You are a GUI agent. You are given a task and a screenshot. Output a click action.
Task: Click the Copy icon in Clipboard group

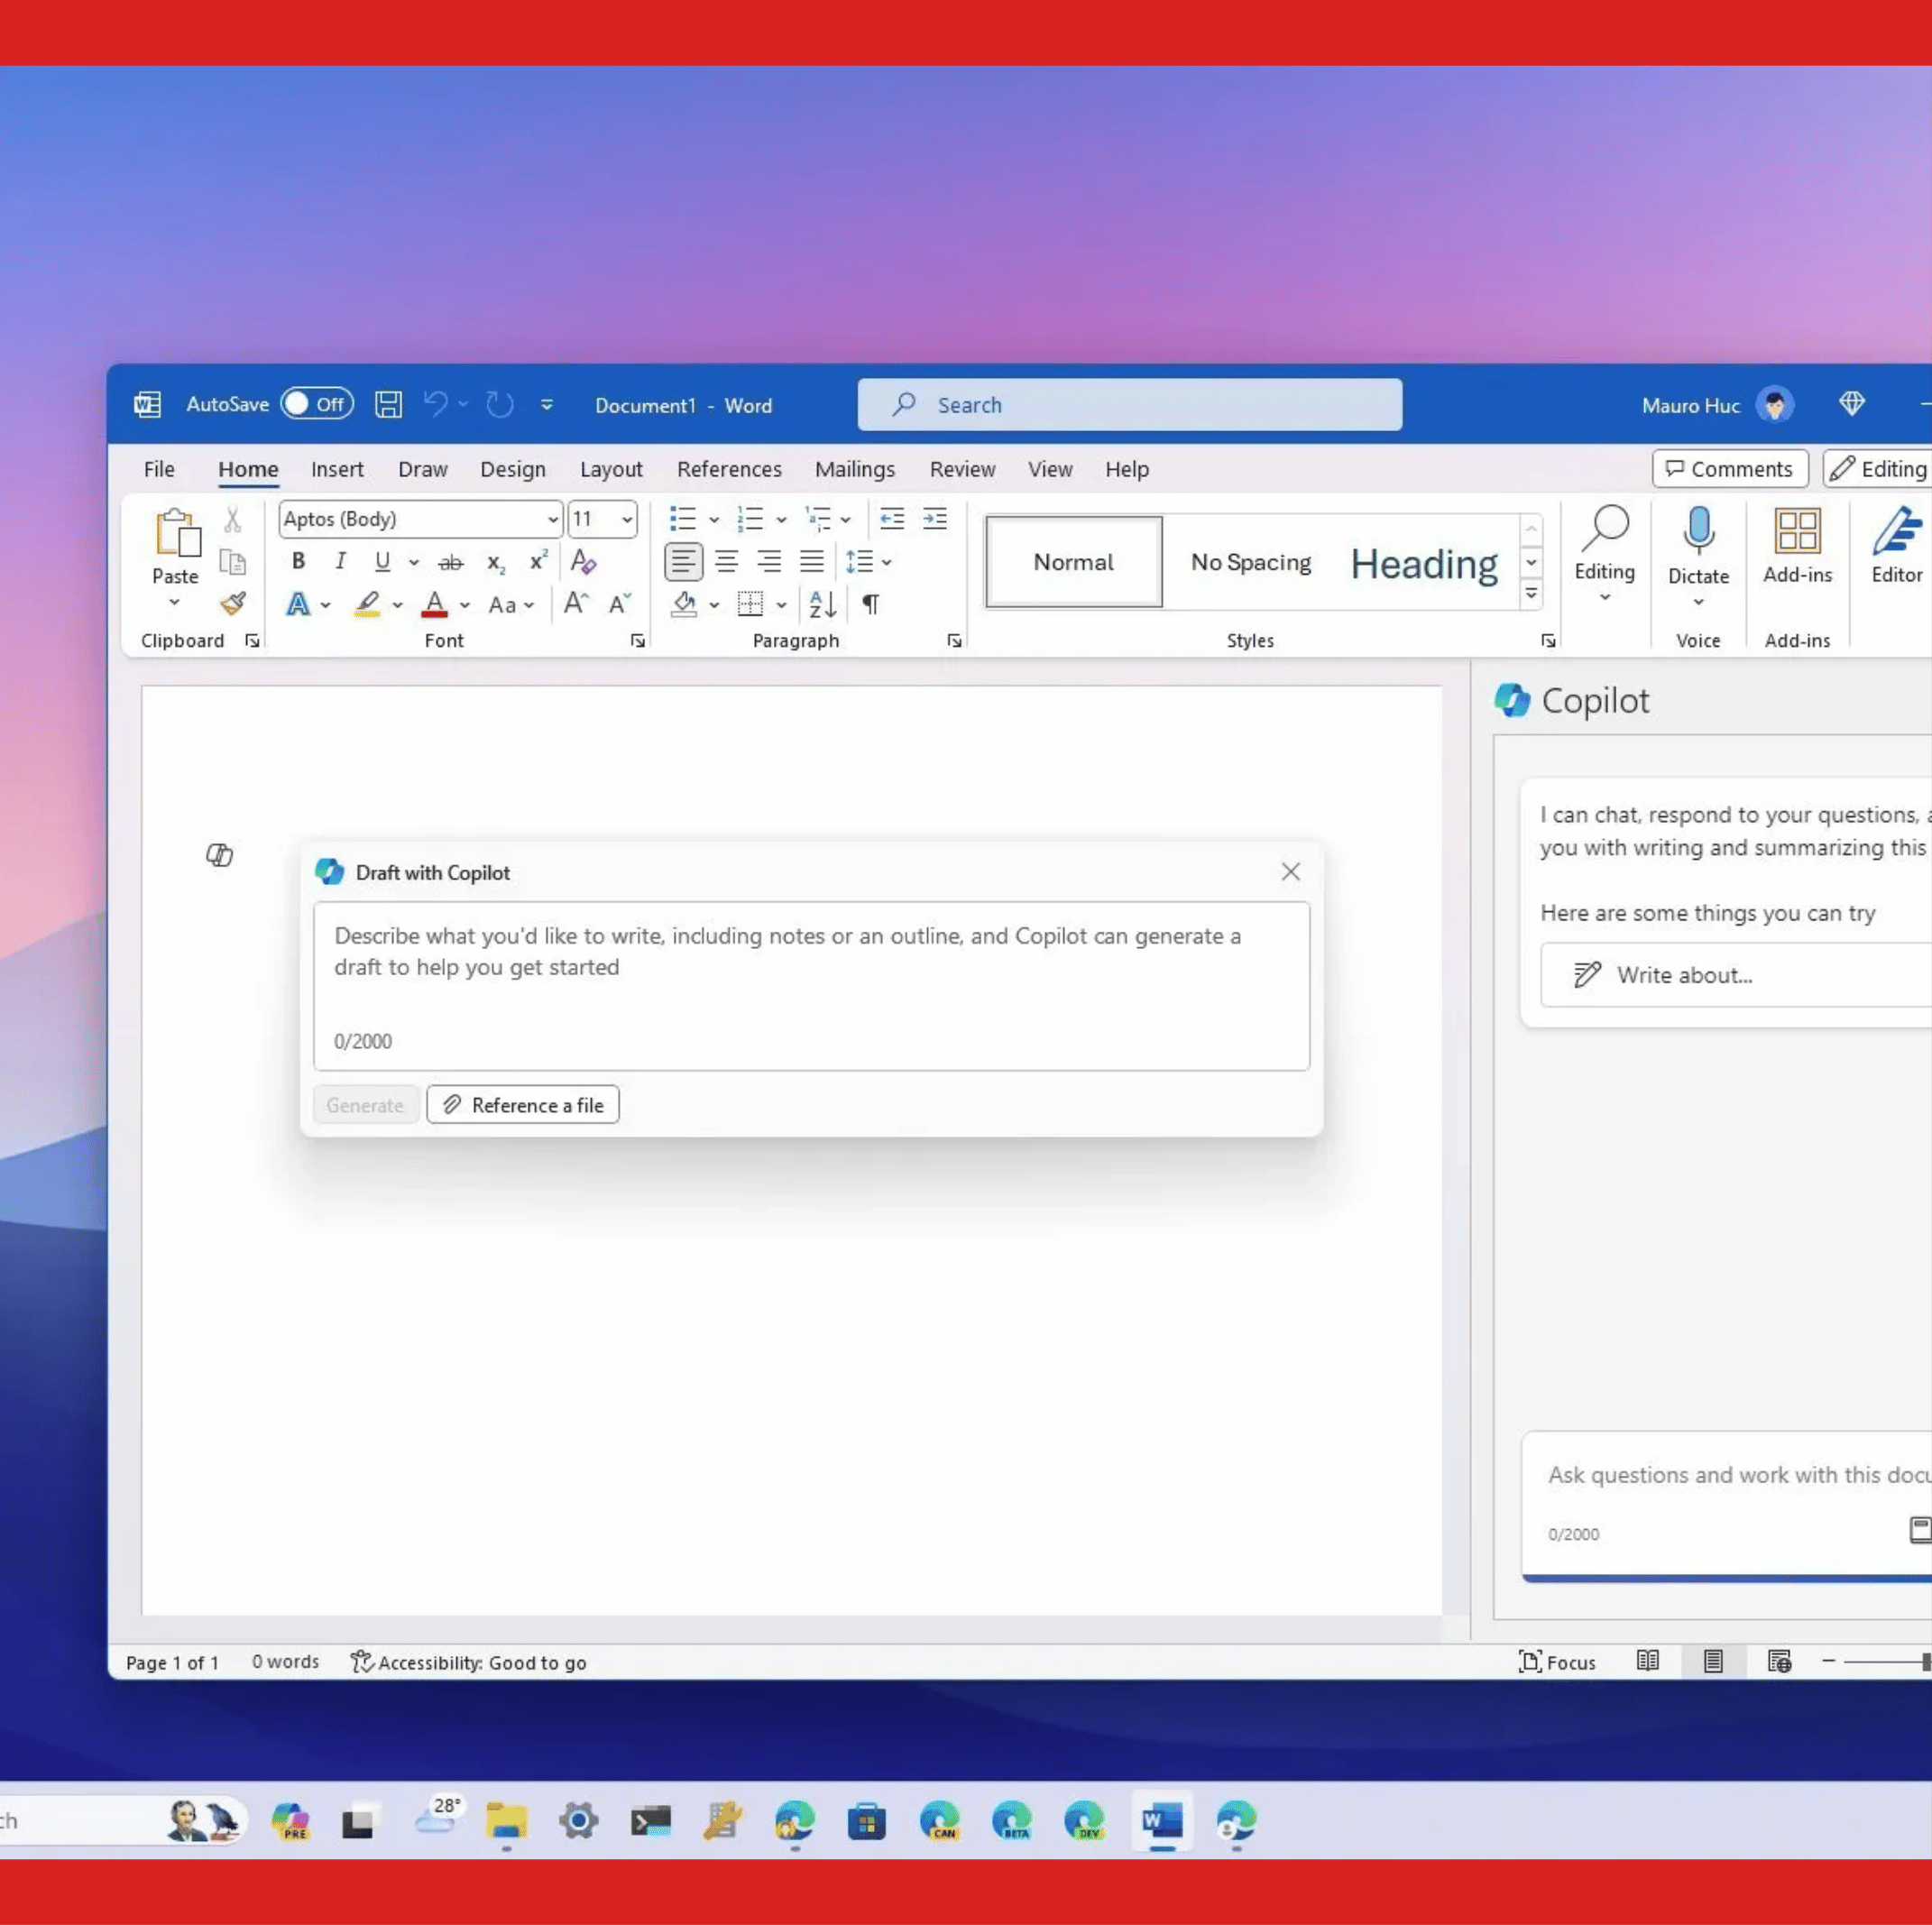(x=232, y=562)
